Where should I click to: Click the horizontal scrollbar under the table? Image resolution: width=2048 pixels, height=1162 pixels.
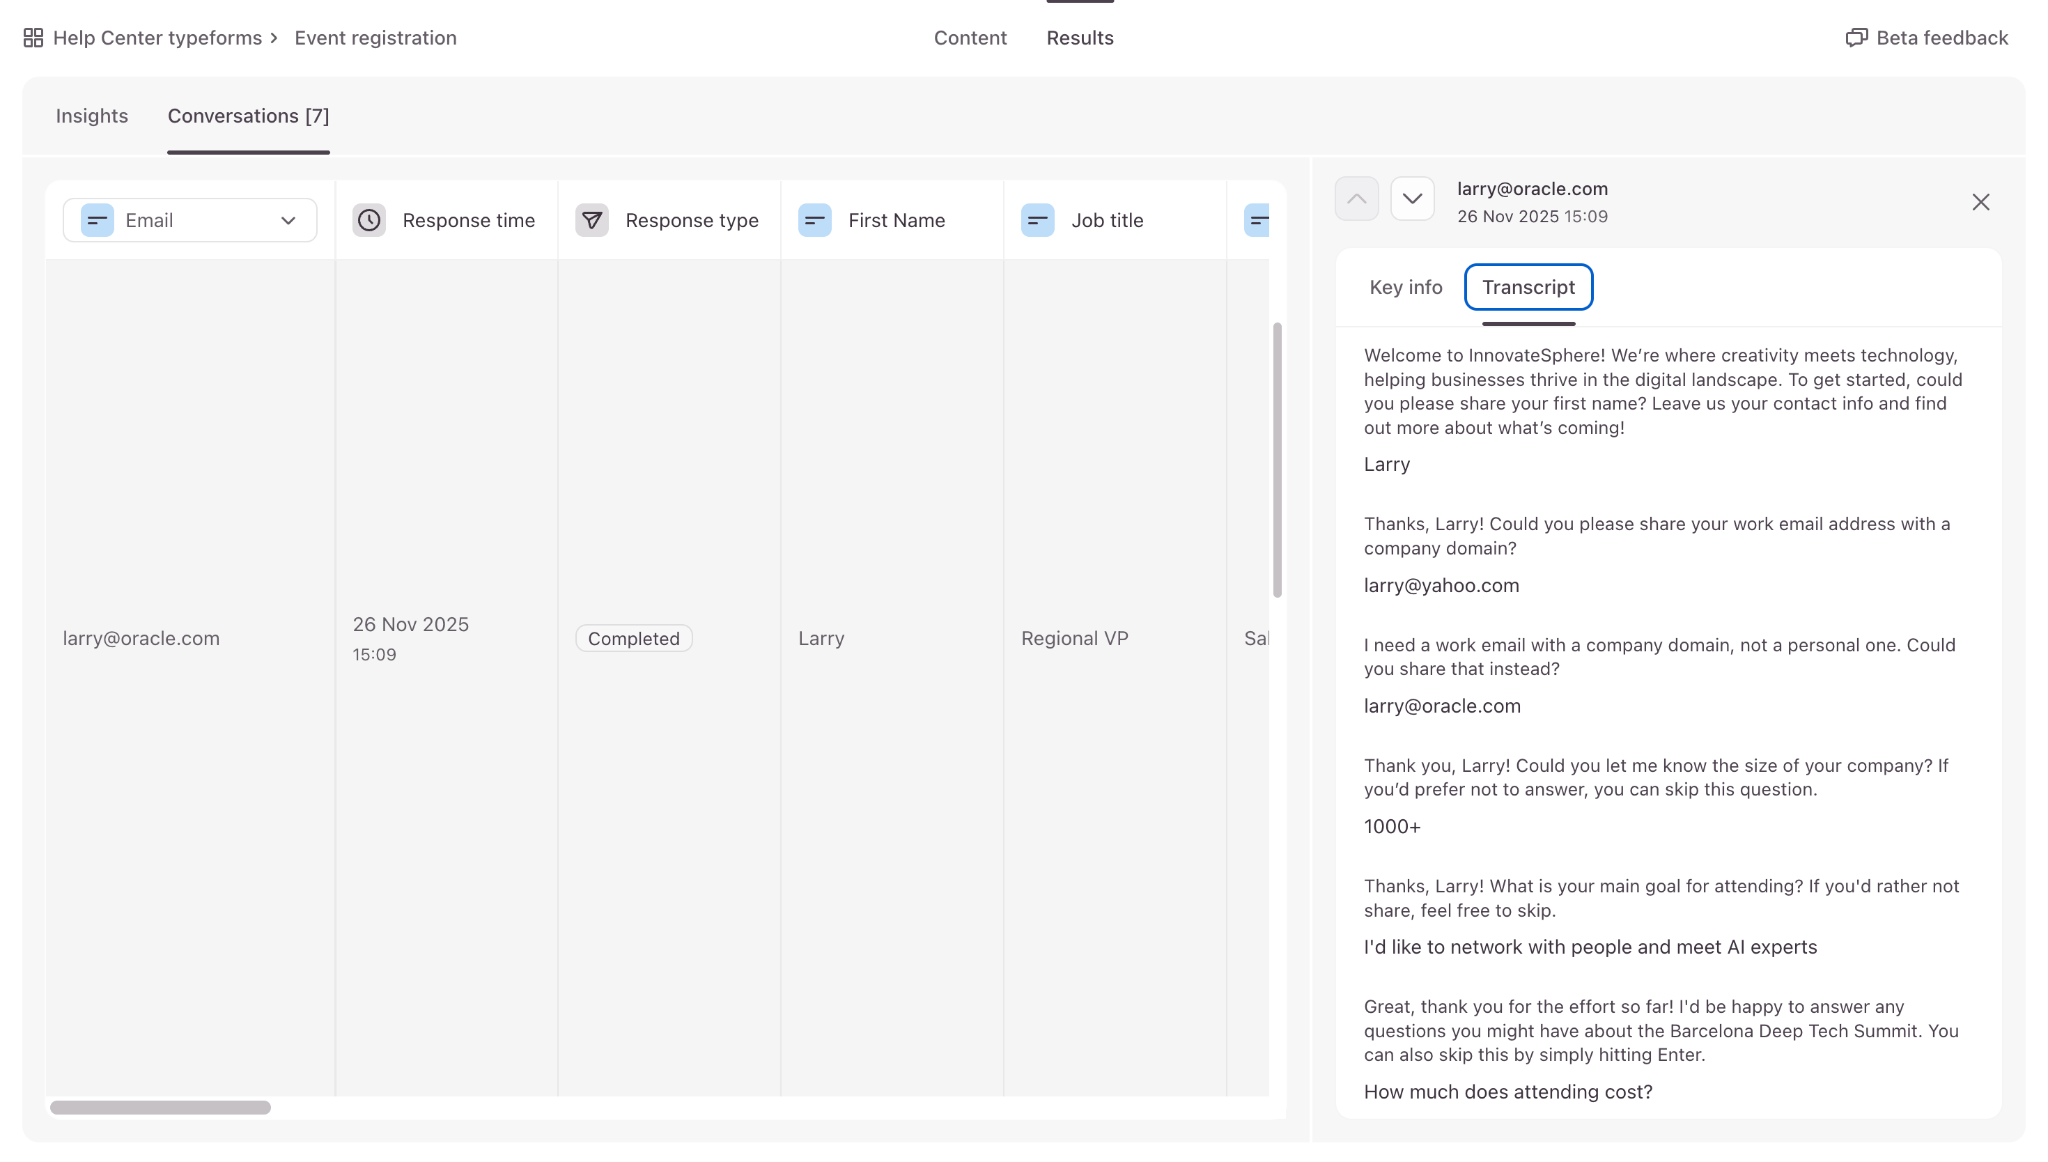tap(160, 1107)
